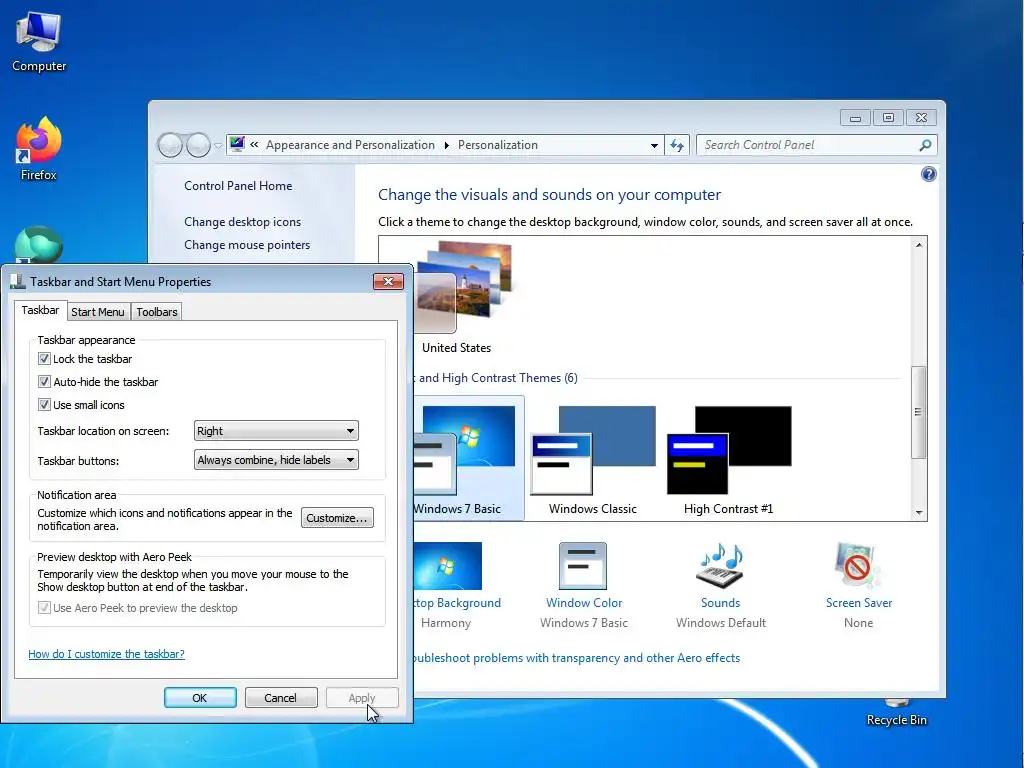Click the Help question mark icon
Viewport: 1024px width, 768px height.
point(928,174)
